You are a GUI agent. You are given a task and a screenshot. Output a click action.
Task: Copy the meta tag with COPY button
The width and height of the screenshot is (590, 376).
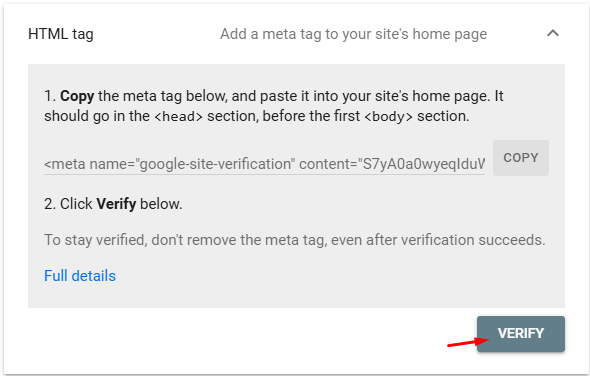[x=521, y=158]
